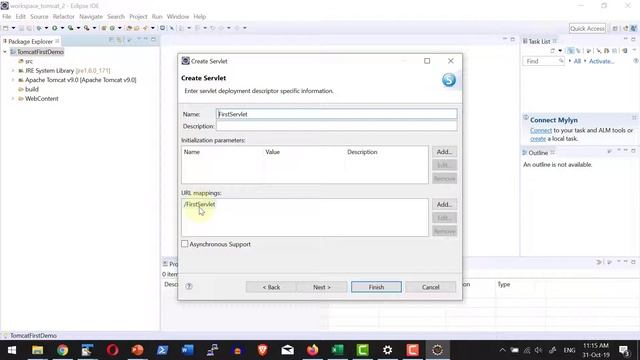Open the Source menu
The image size is (640, 360).
pyautogui.click(x=39, y=16)
